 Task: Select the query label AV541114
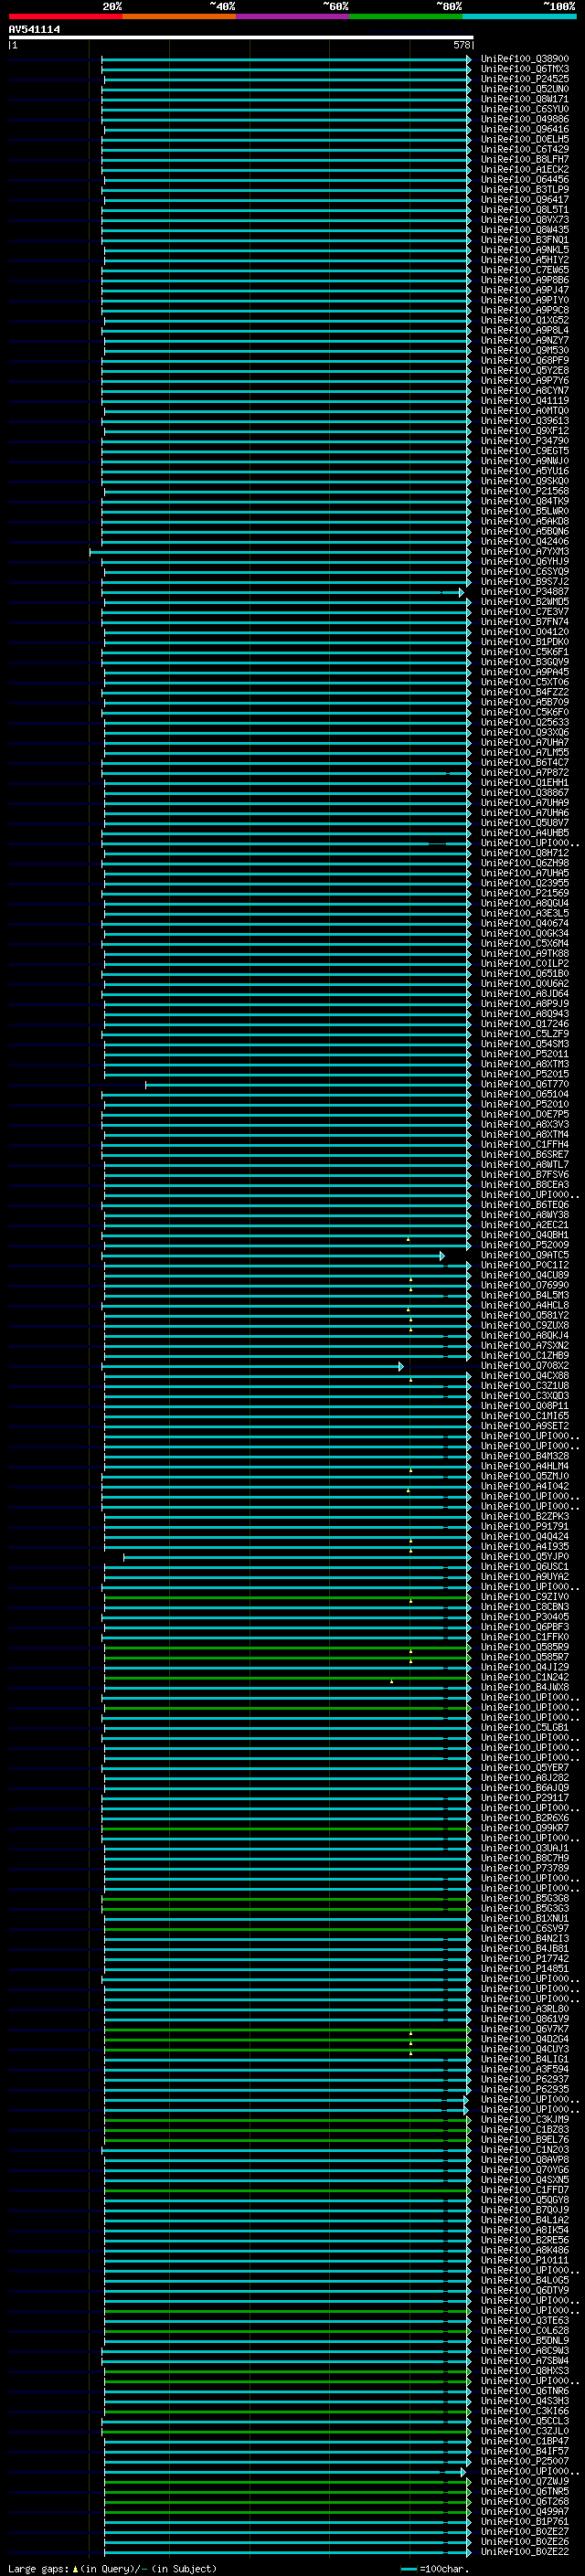click(34, 30)
